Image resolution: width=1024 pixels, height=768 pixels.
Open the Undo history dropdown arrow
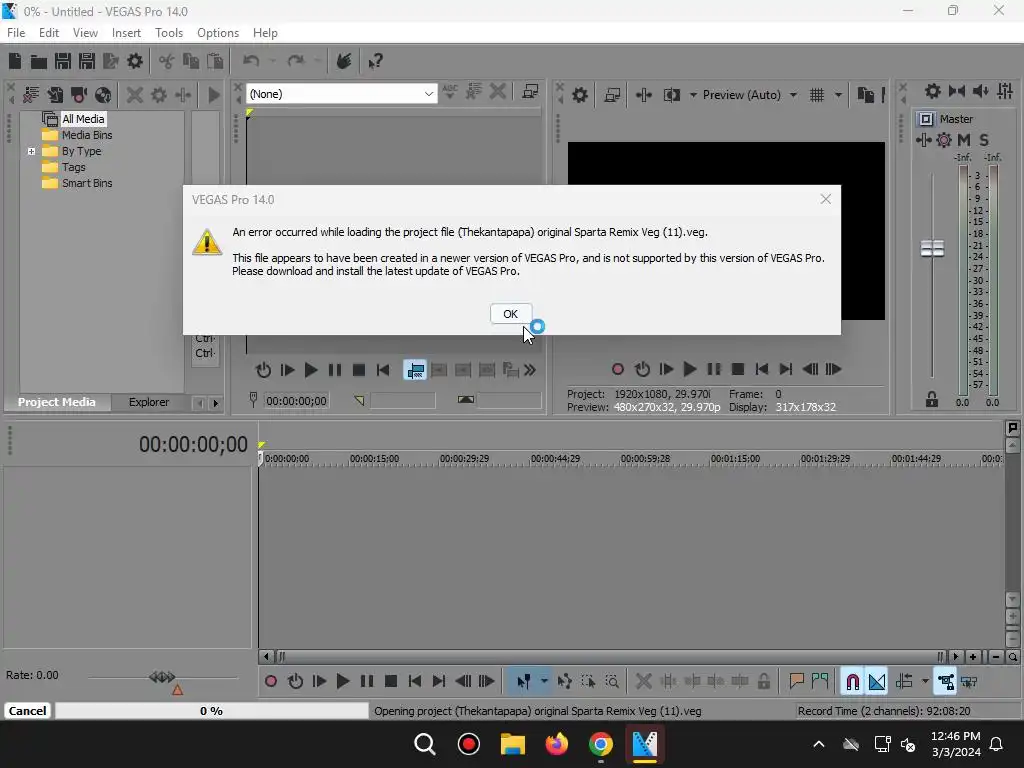pos(272,61)
